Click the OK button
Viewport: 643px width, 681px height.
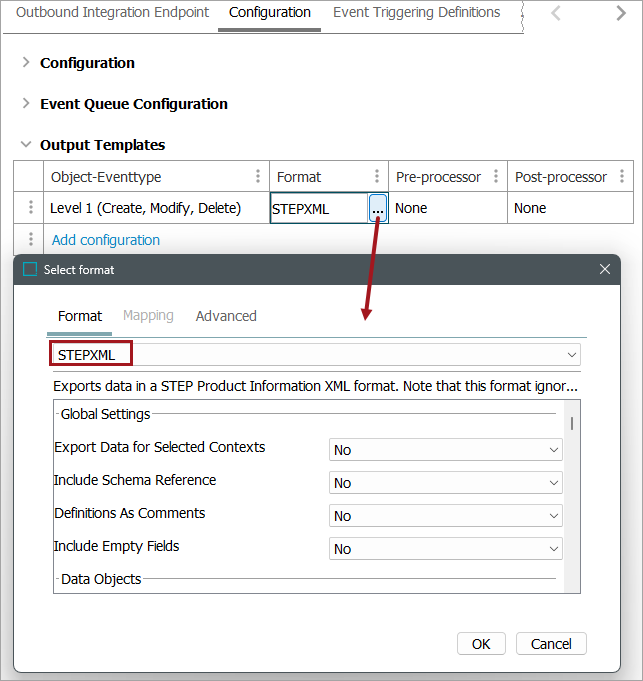coord(481,644)
